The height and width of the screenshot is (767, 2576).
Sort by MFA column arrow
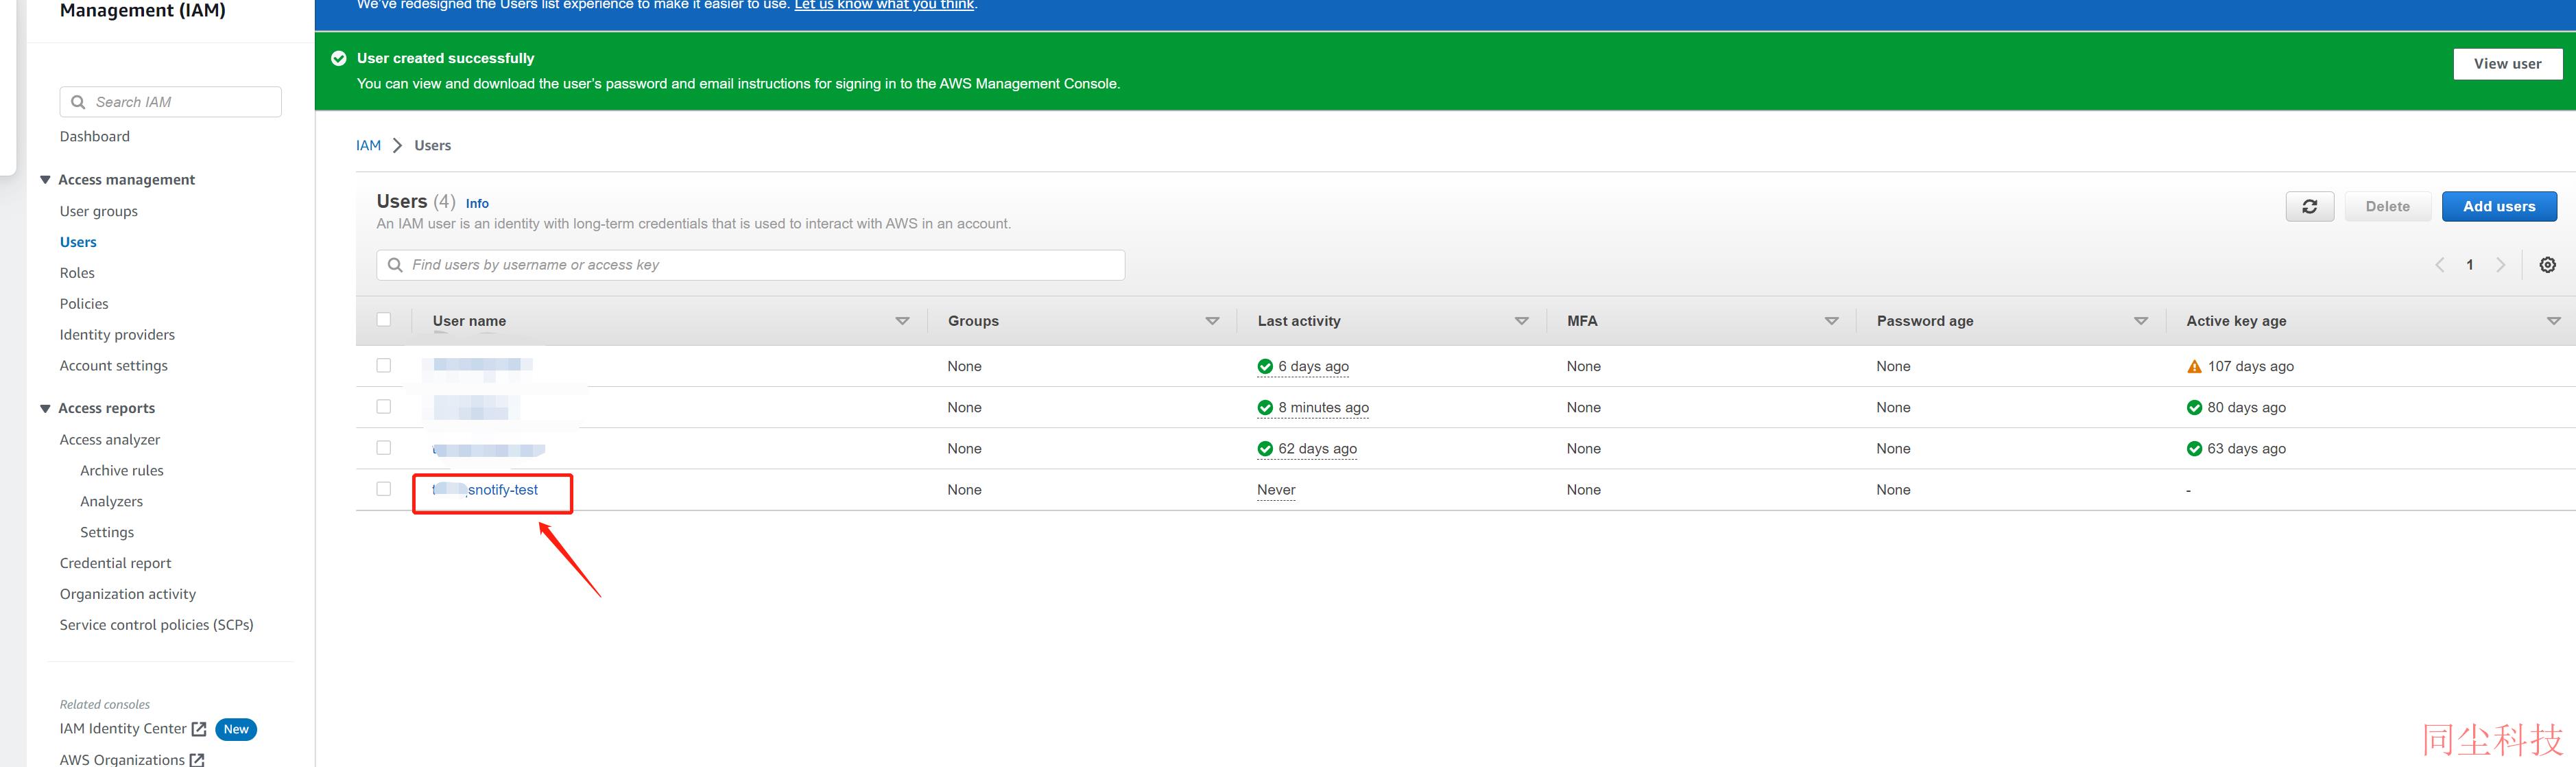tap(1831, 321)
